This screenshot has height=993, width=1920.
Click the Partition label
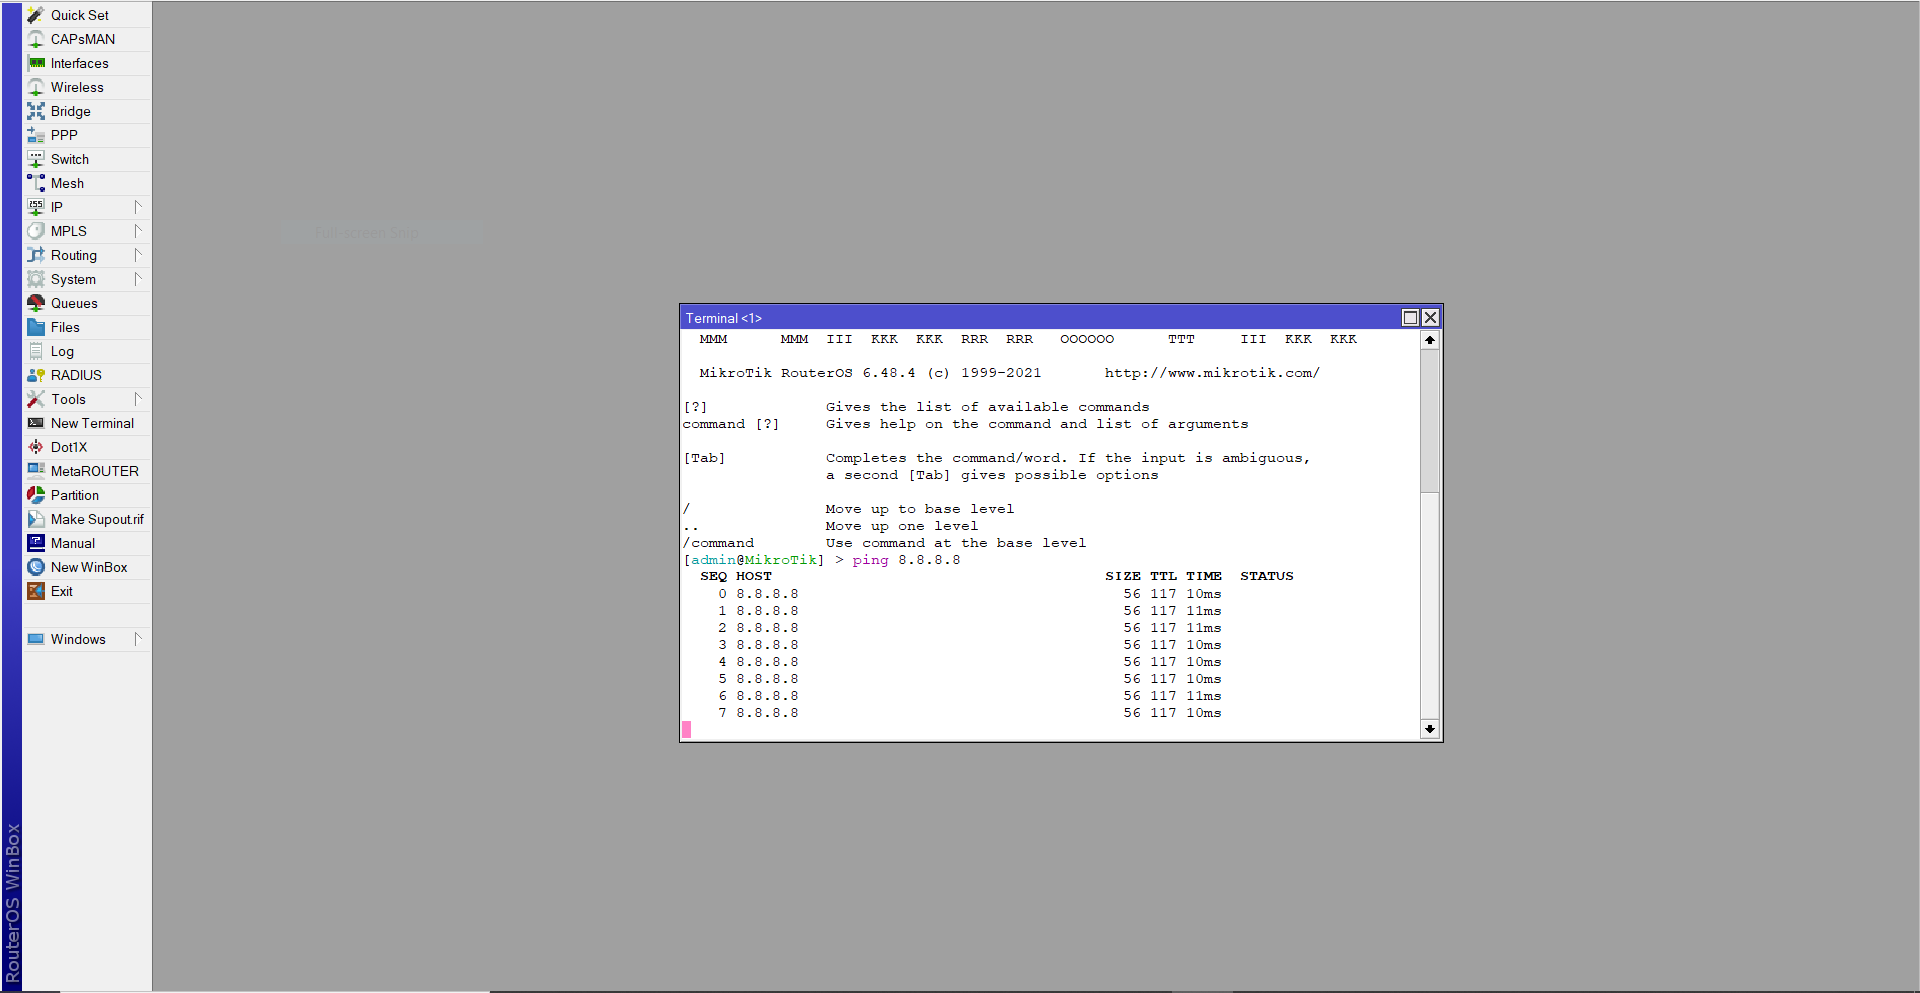75,495
